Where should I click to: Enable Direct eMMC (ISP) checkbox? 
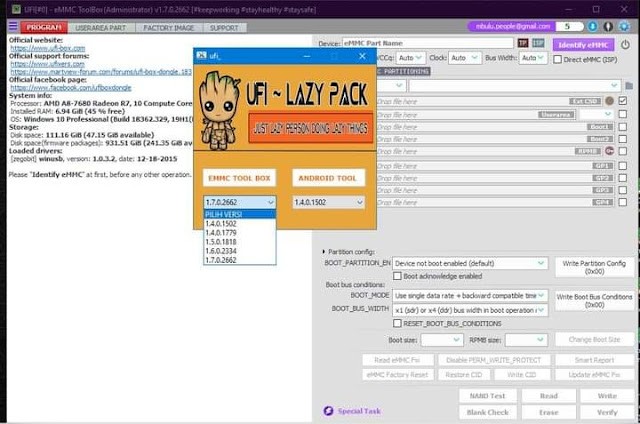point(558,60)
